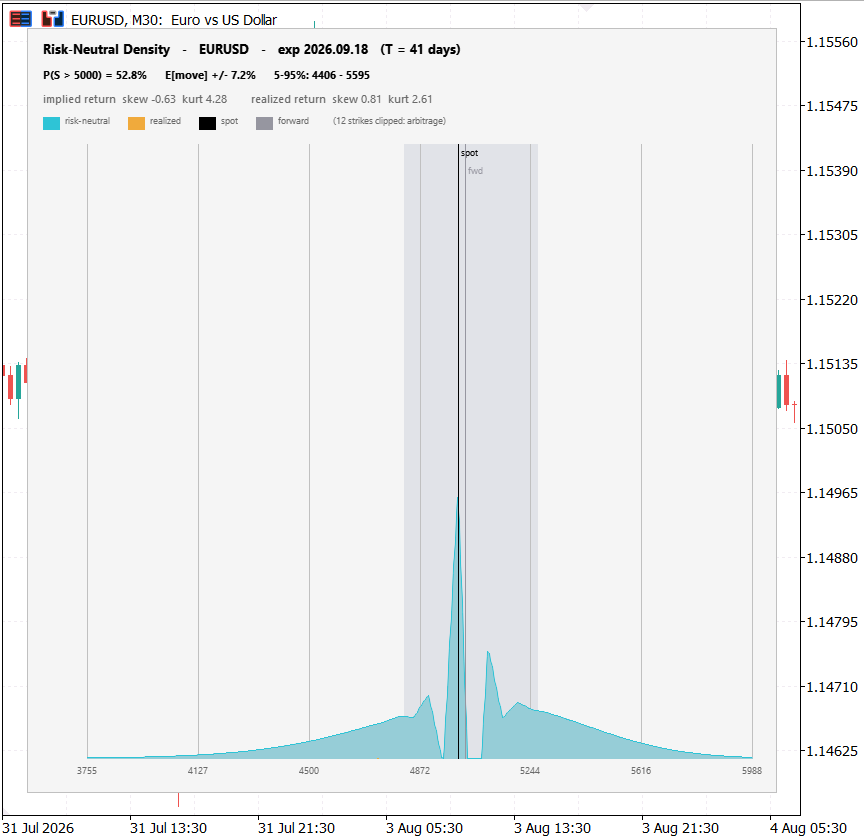Viewport: 864px width, 837px height.
Task: Click the chart title EURUSD, M30
Action: point(117,20)
